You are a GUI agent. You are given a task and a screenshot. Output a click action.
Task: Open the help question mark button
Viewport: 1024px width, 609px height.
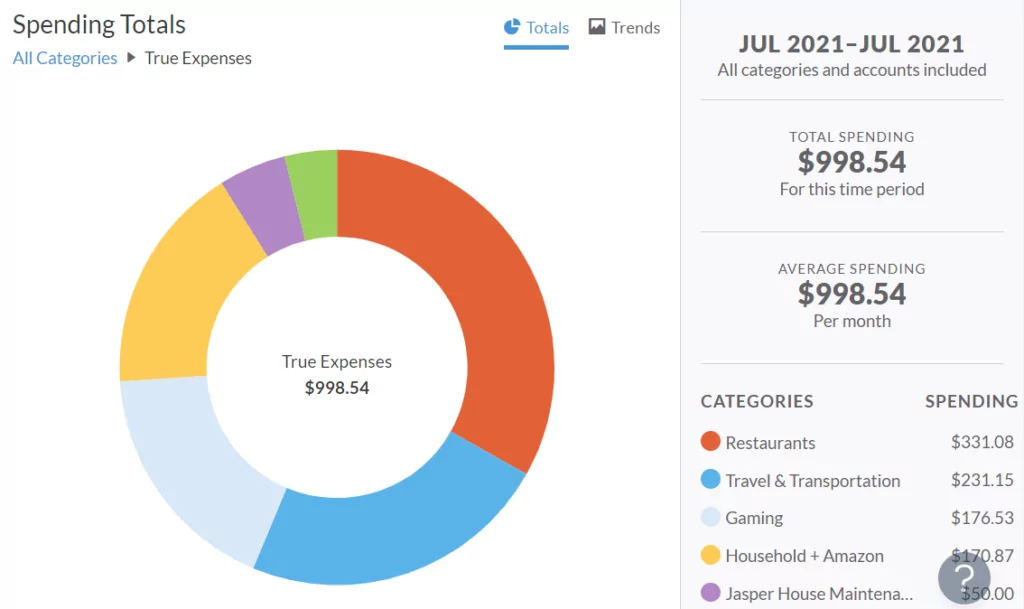[x=964, y=578]
